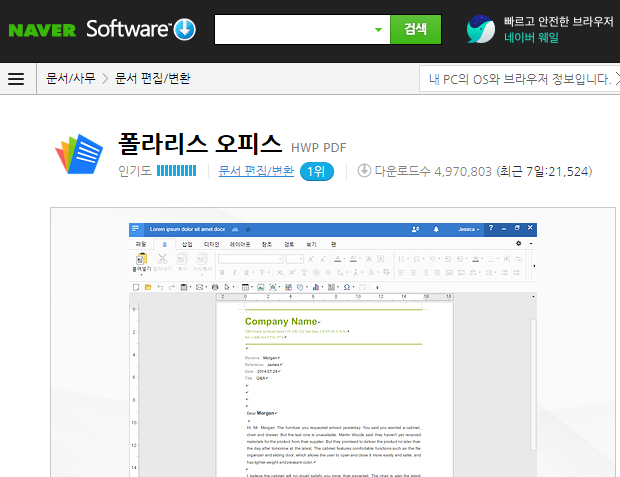Click the Company Name heading in the preview
The width and height of the screenshot is (620, 477).
tap(282, 322)
